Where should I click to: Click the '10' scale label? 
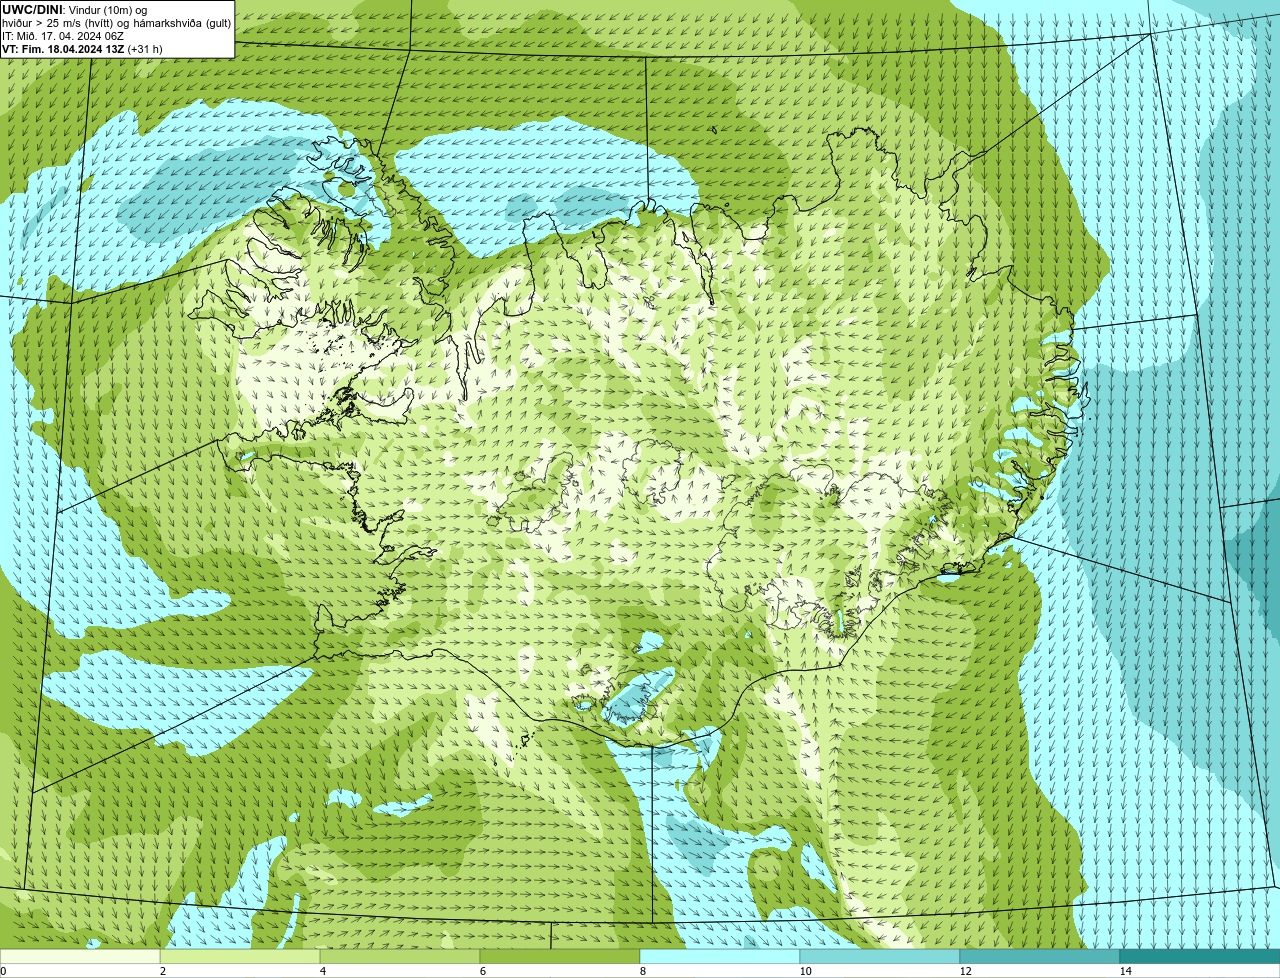tap(805, 971)
